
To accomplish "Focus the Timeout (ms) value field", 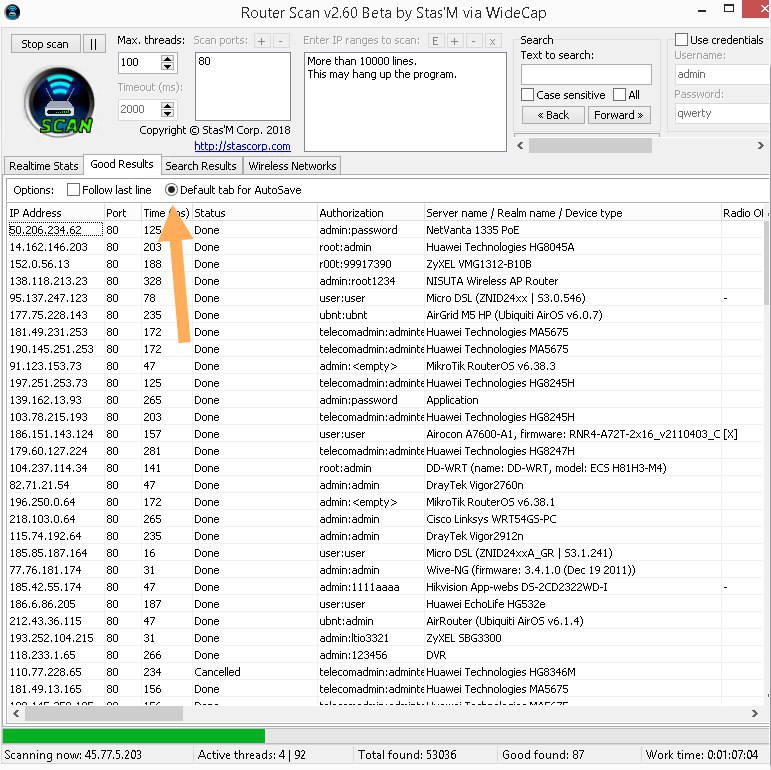I will (x=140, y=109).
